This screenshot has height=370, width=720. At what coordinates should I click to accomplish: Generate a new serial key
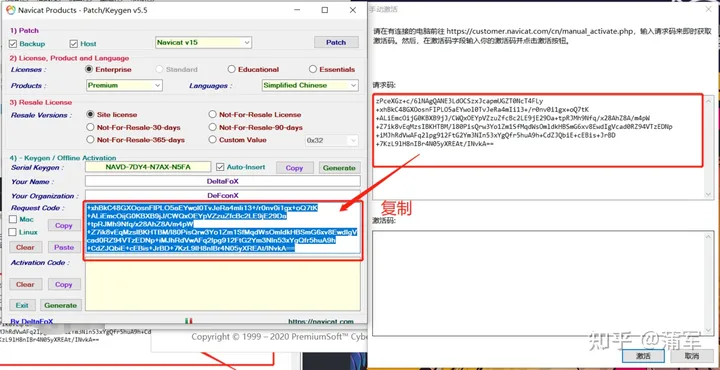339,168
